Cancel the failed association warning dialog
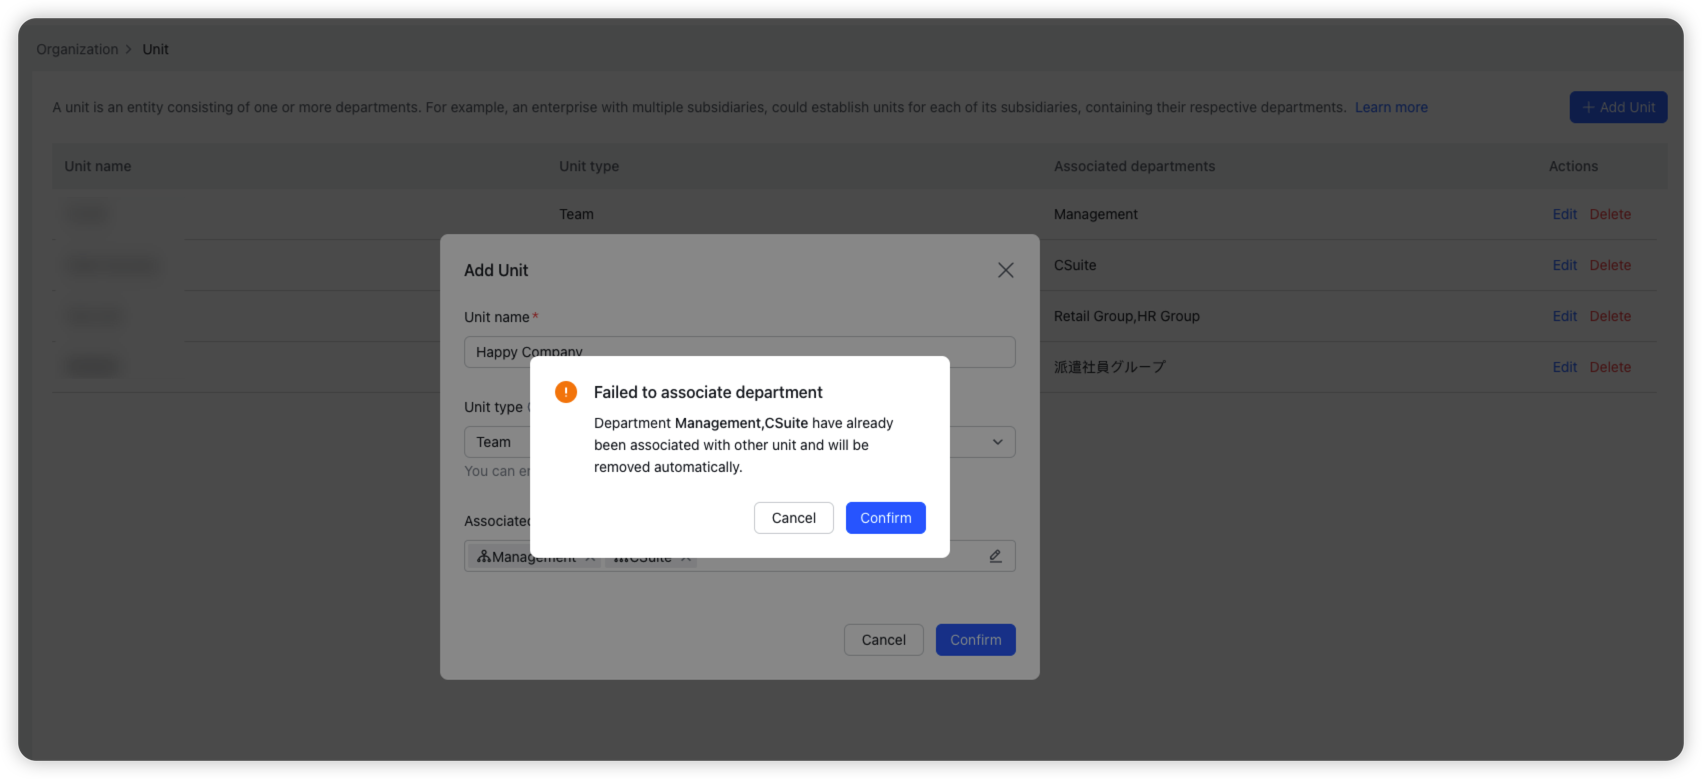Viewport: 1702px width, 779px height. coord(794,518)
